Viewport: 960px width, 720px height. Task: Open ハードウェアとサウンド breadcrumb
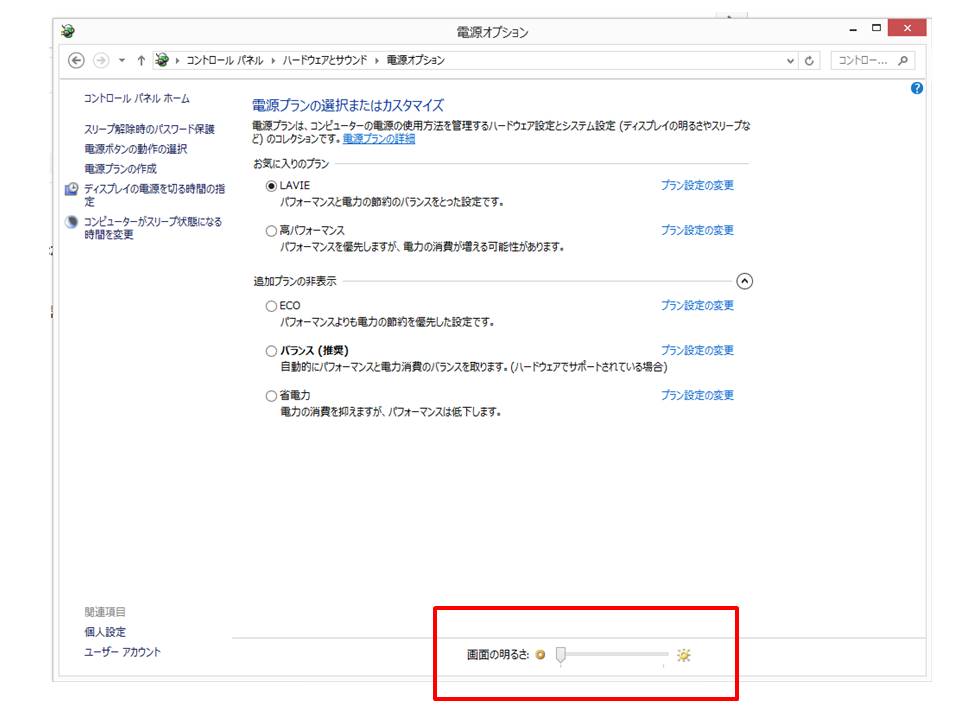[324, 60]
